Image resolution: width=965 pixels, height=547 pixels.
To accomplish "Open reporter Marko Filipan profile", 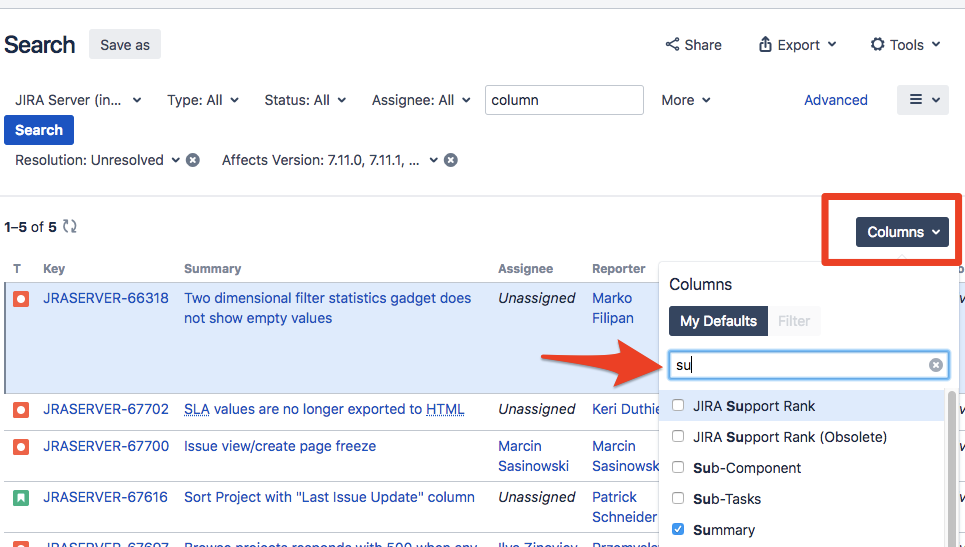I will [613, 308].
